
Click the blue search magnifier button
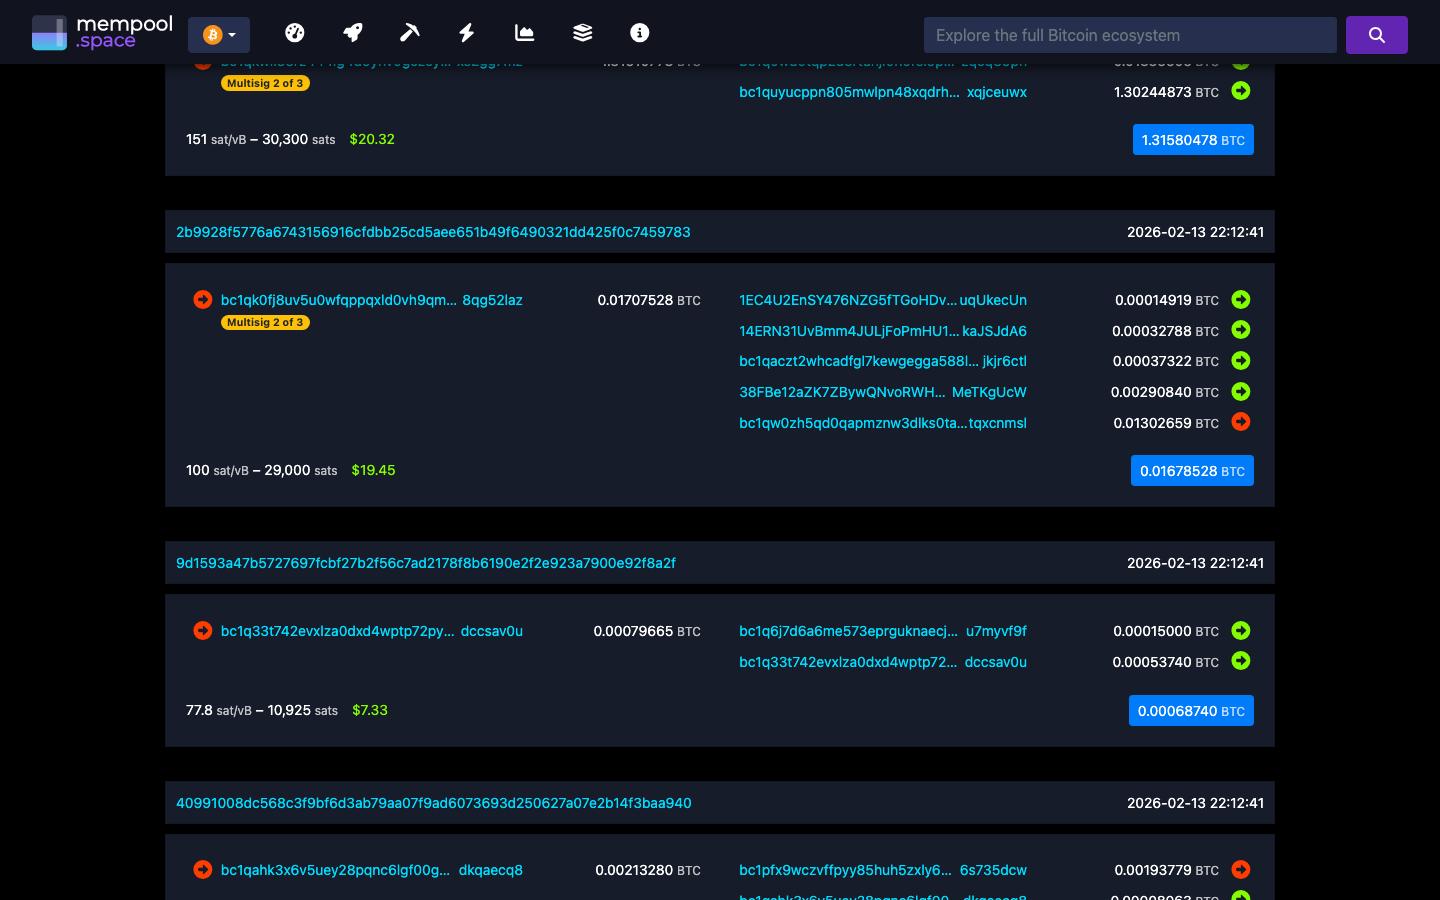tap(1376, 34)
